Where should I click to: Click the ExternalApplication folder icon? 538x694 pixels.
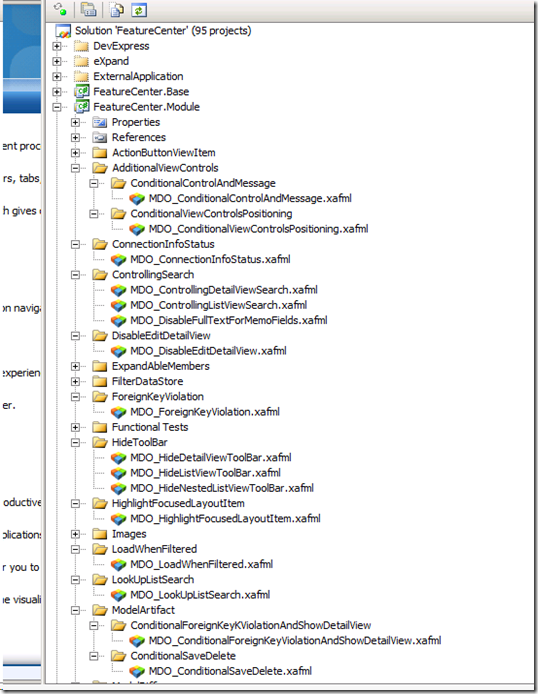[x=81, y=77]
